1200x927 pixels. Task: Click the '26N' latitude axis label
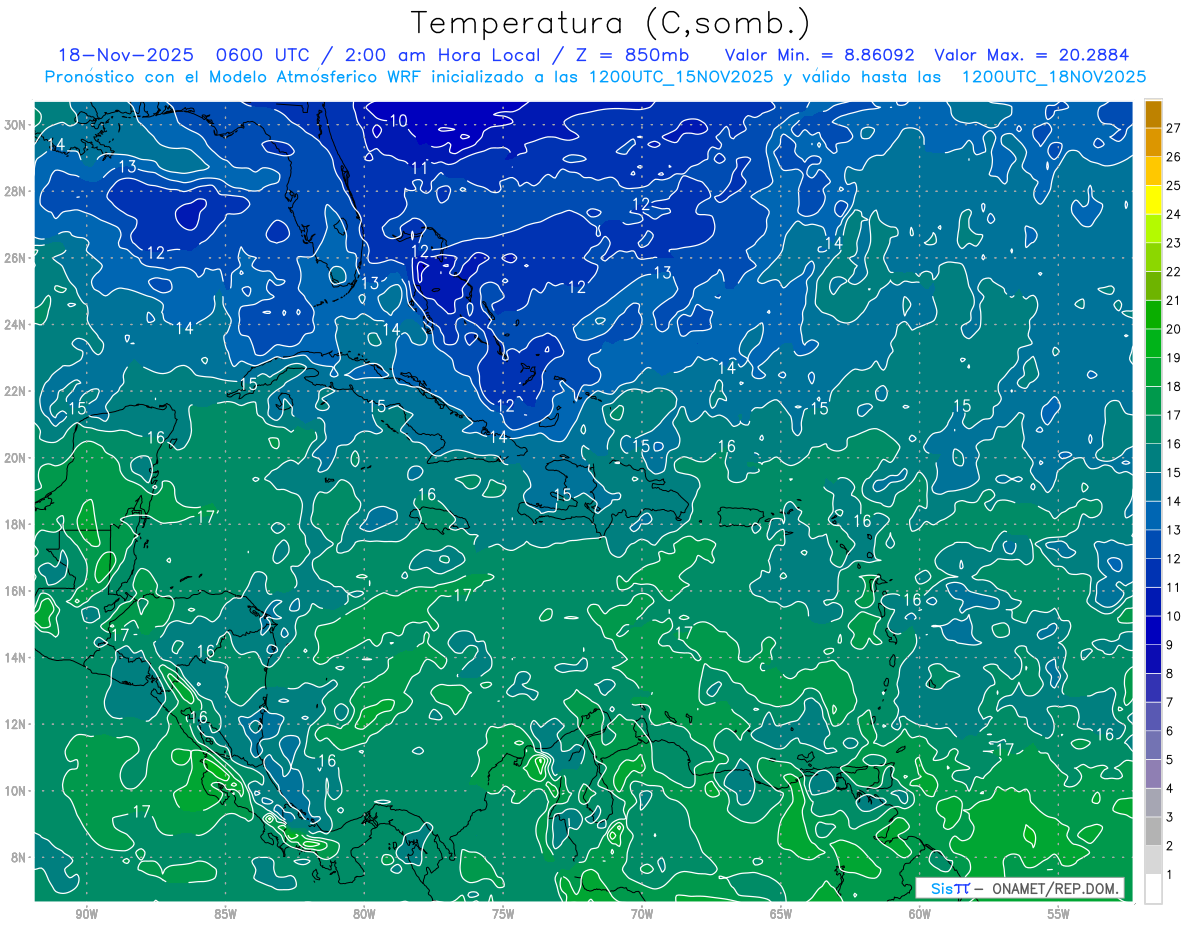(15, 258)
